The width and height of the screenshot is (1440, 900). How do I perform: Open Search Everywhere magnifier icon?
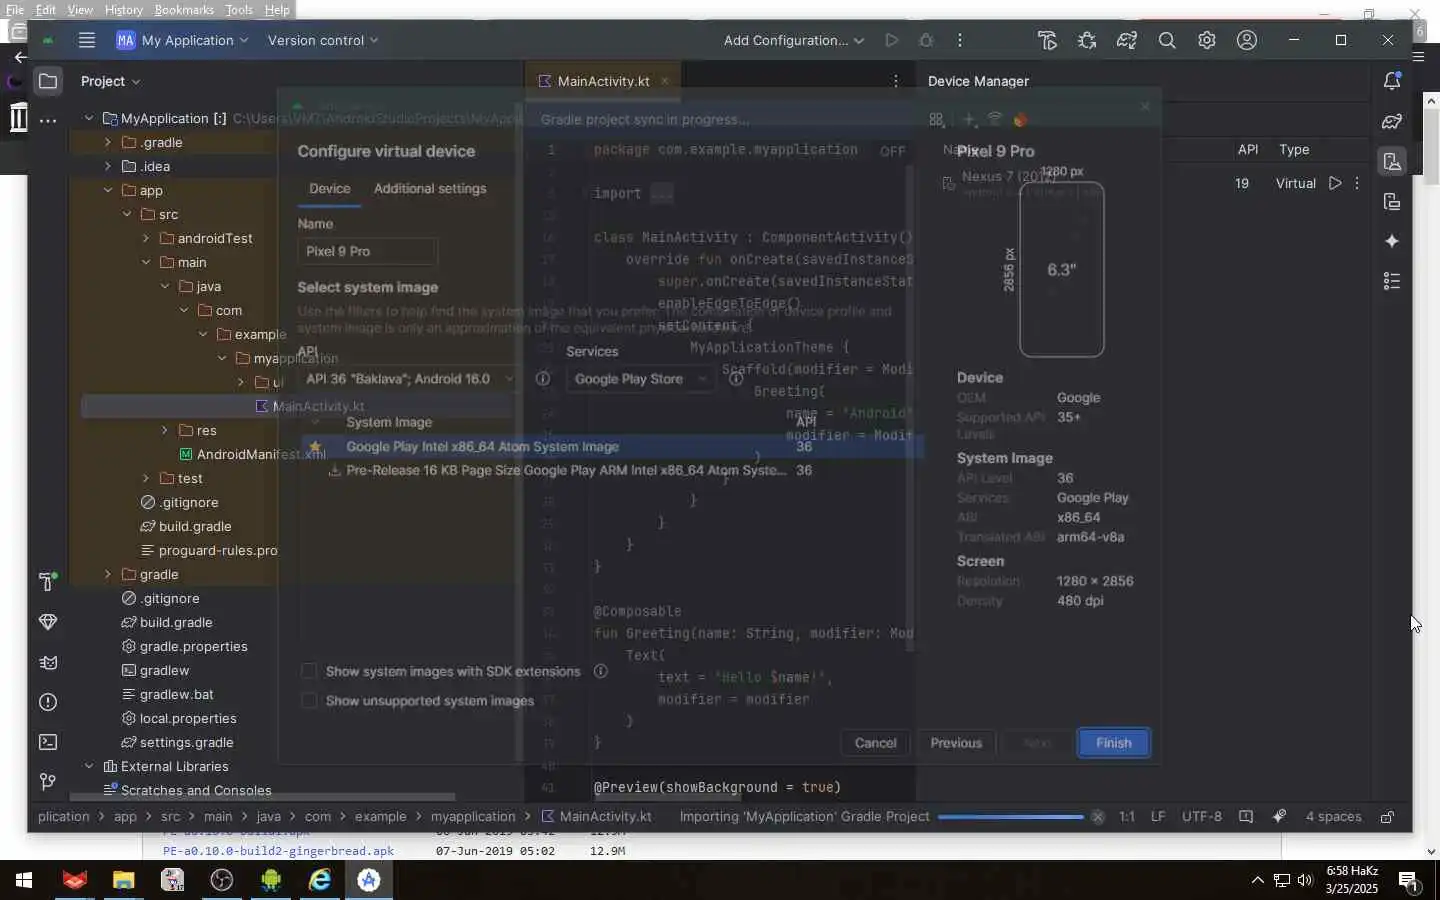pos(1167,40)
